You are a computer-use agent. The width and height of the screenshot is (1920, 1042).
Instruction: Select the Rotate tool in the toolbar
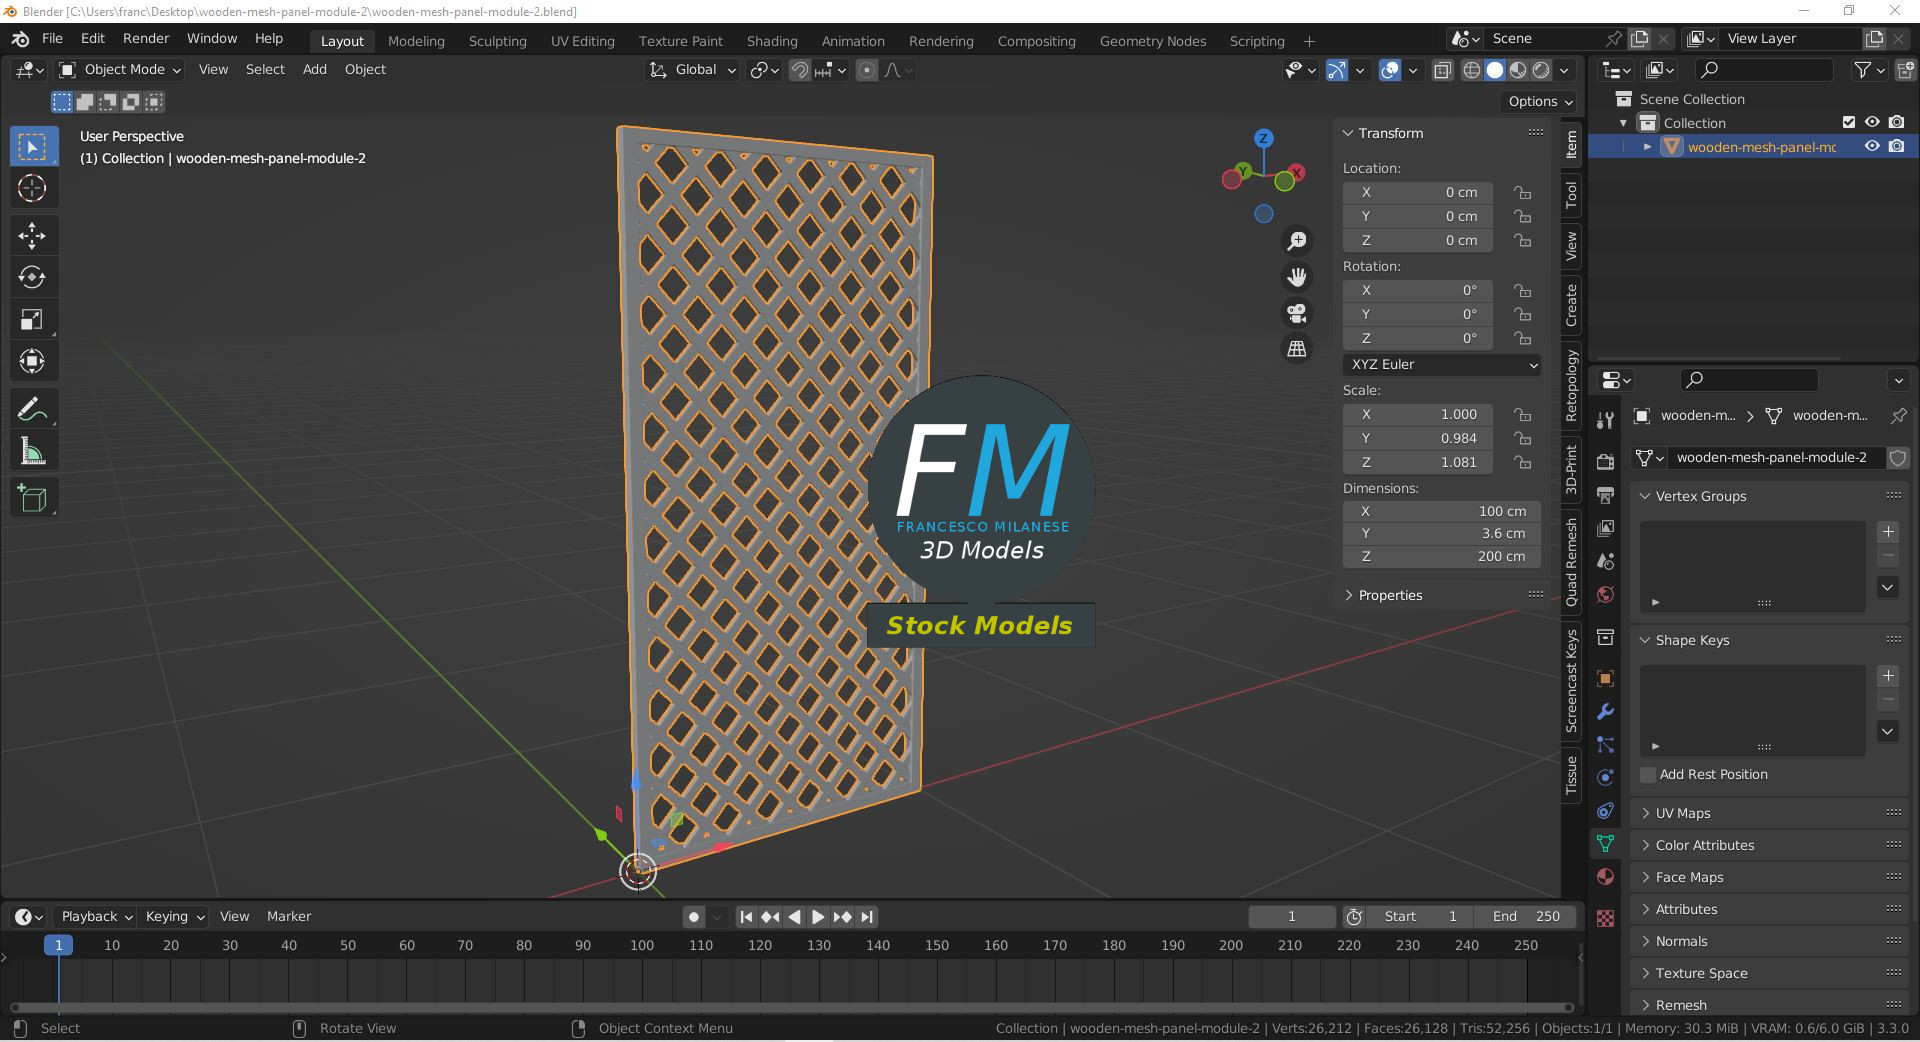(x=32, y=278)
